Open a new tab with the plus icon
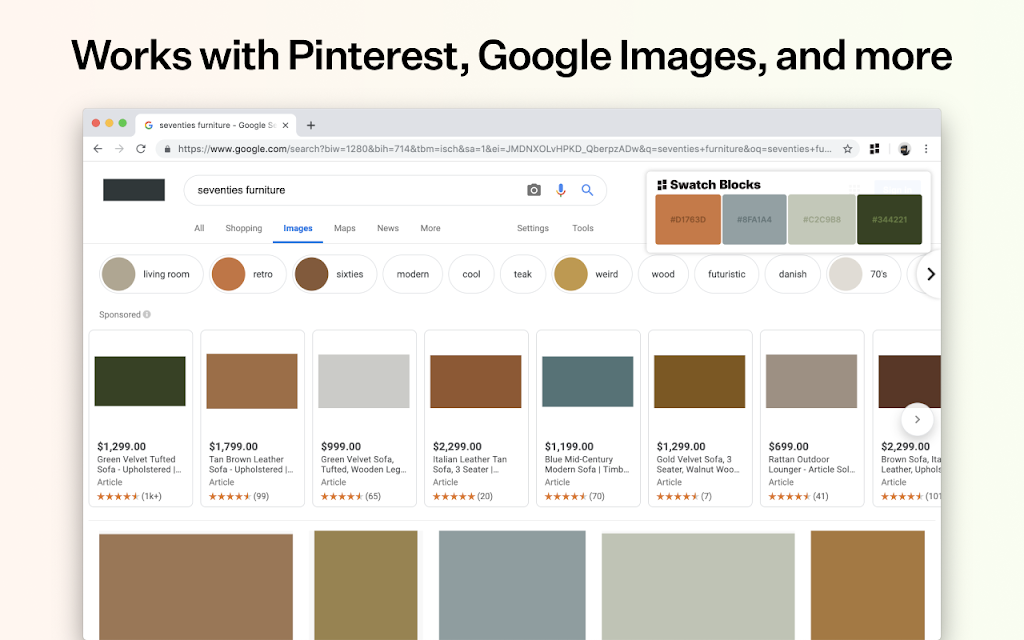The image size is (1024, 640). [x=311, y=125]
